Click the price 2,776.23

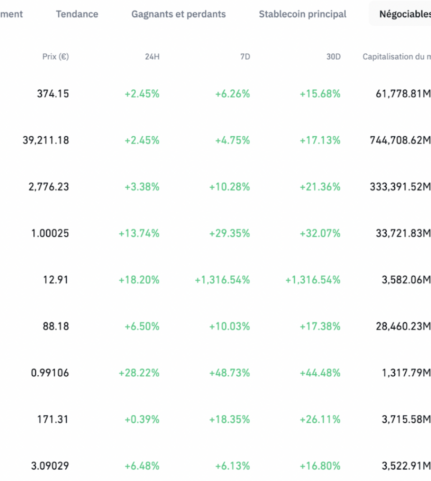[x=49, y=187]
